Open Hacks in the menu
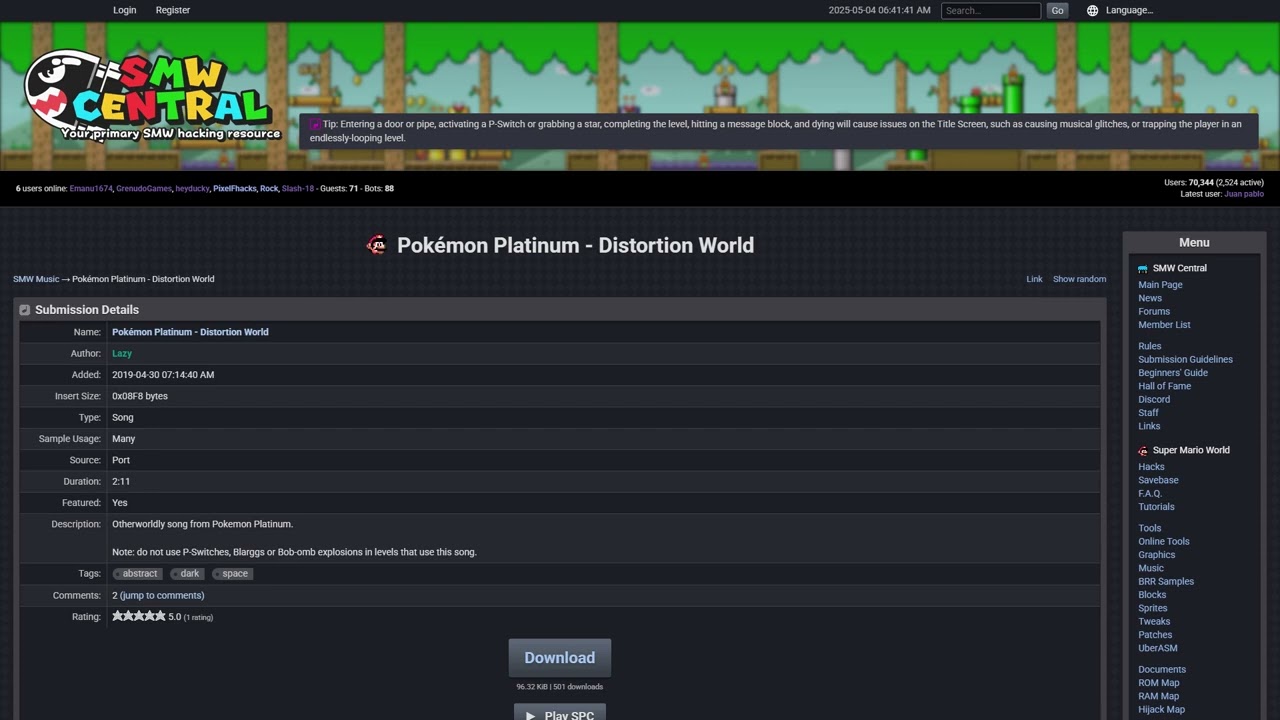Image resolution: width=1280 pixels, height=720 pixels. [1151, 467]
